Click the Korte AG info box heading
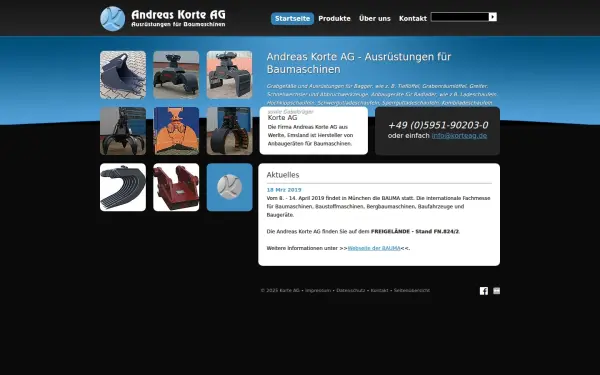600x375 pixels. 282,117
